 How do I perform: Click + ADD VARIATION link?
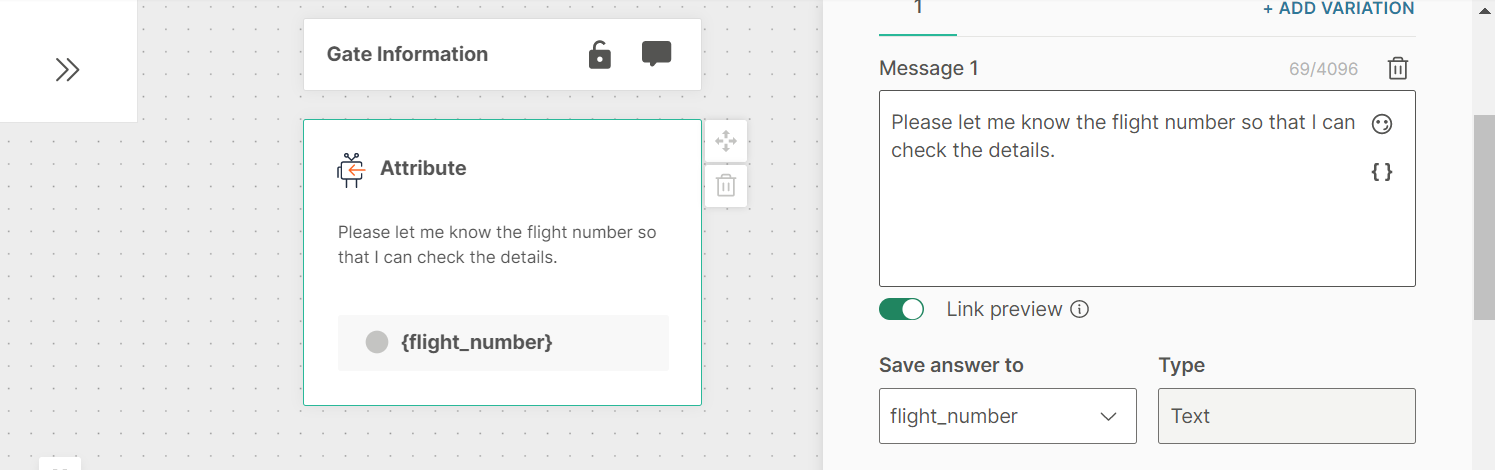[1339, 9]
